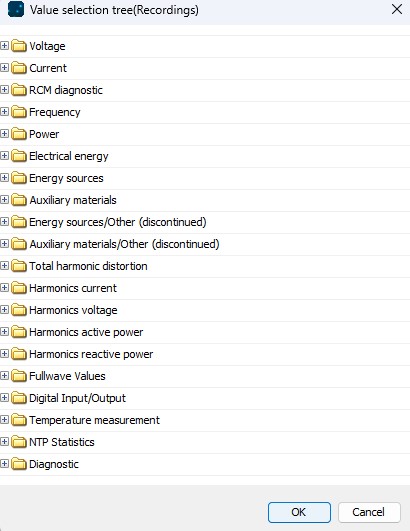Click the RCM diagnostic folder icon
Viewport: 410px width, 531px height.
(19, 90)
